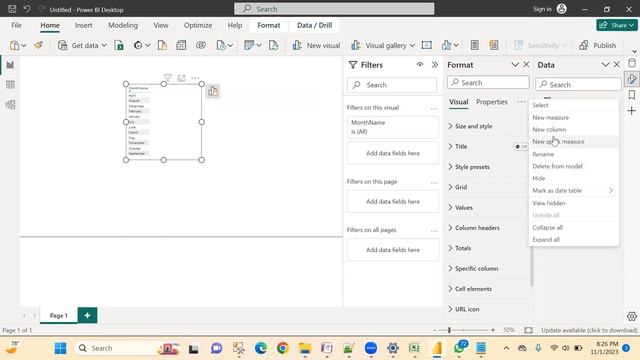
Task: Insert a Text box from ribbon
Action: click(x=427, y=45)
